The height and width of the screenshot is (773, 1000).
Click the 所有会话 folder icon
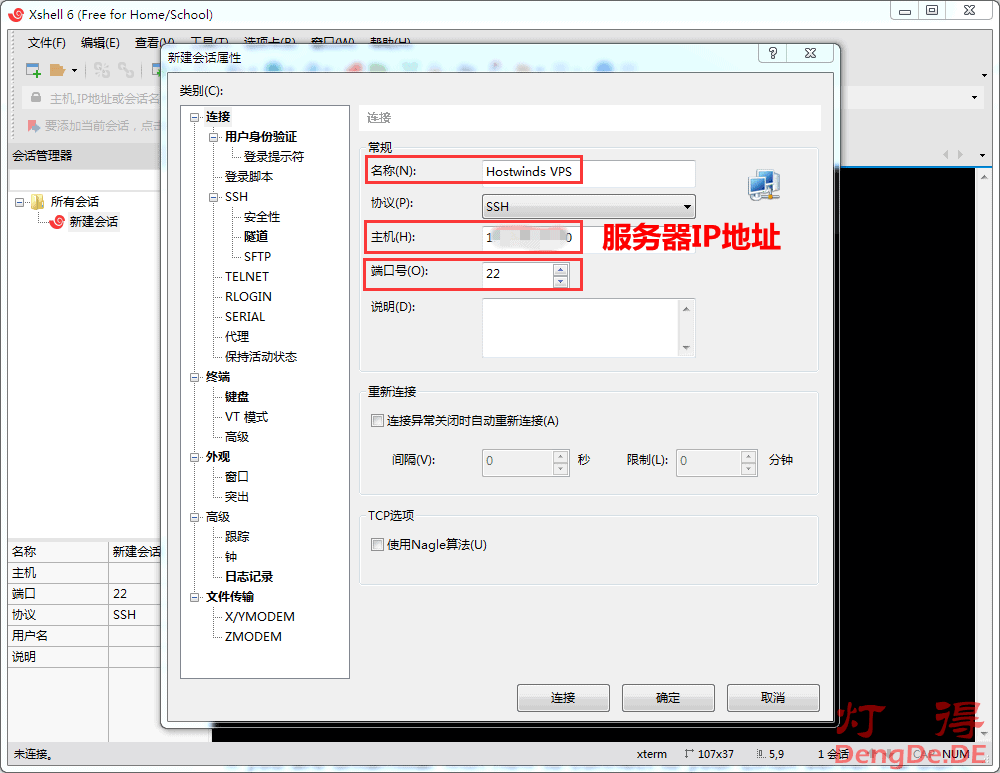click(38, 202)
